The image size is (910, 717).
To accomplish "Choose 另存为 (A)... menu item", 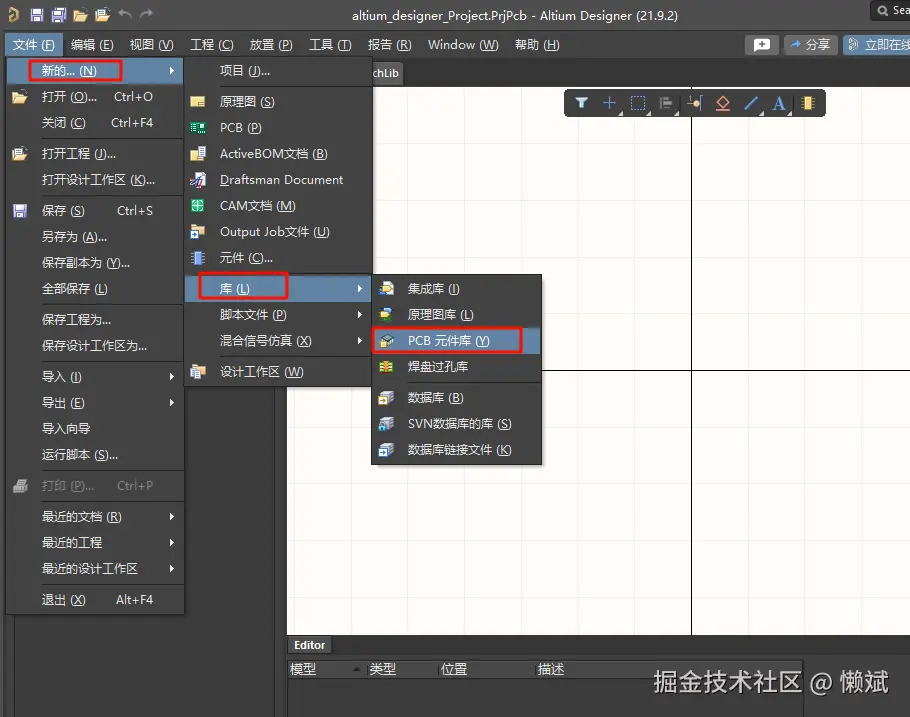I will pyautogui.click(x=95, y=237).
